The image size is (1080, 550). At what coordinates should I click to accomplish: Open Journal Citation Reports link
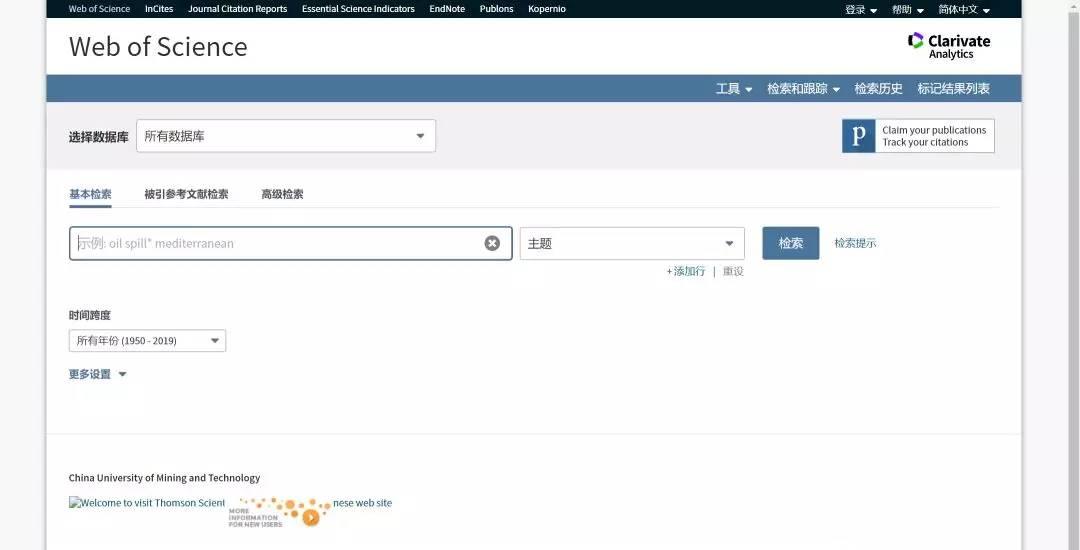[x=238, y=9]
